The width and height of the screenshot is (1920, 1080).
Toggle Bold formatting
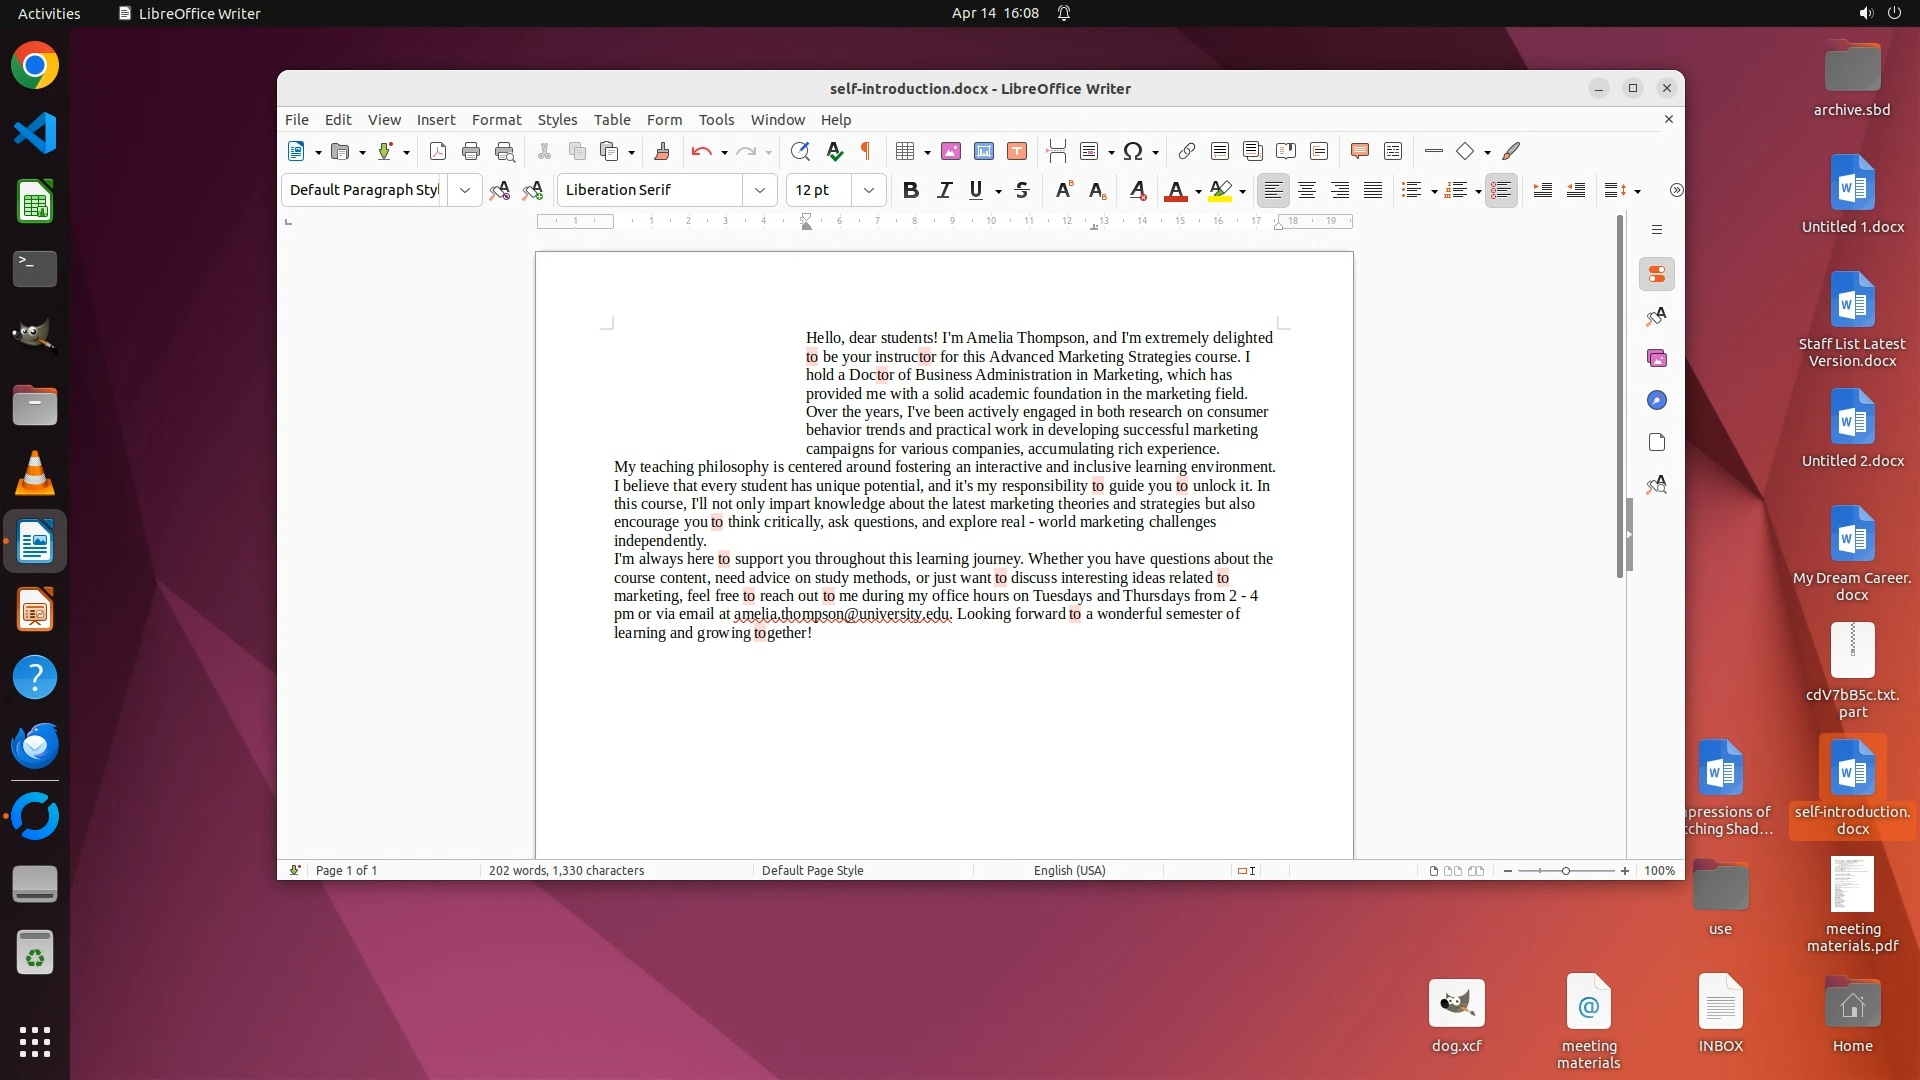click(910, 190)
